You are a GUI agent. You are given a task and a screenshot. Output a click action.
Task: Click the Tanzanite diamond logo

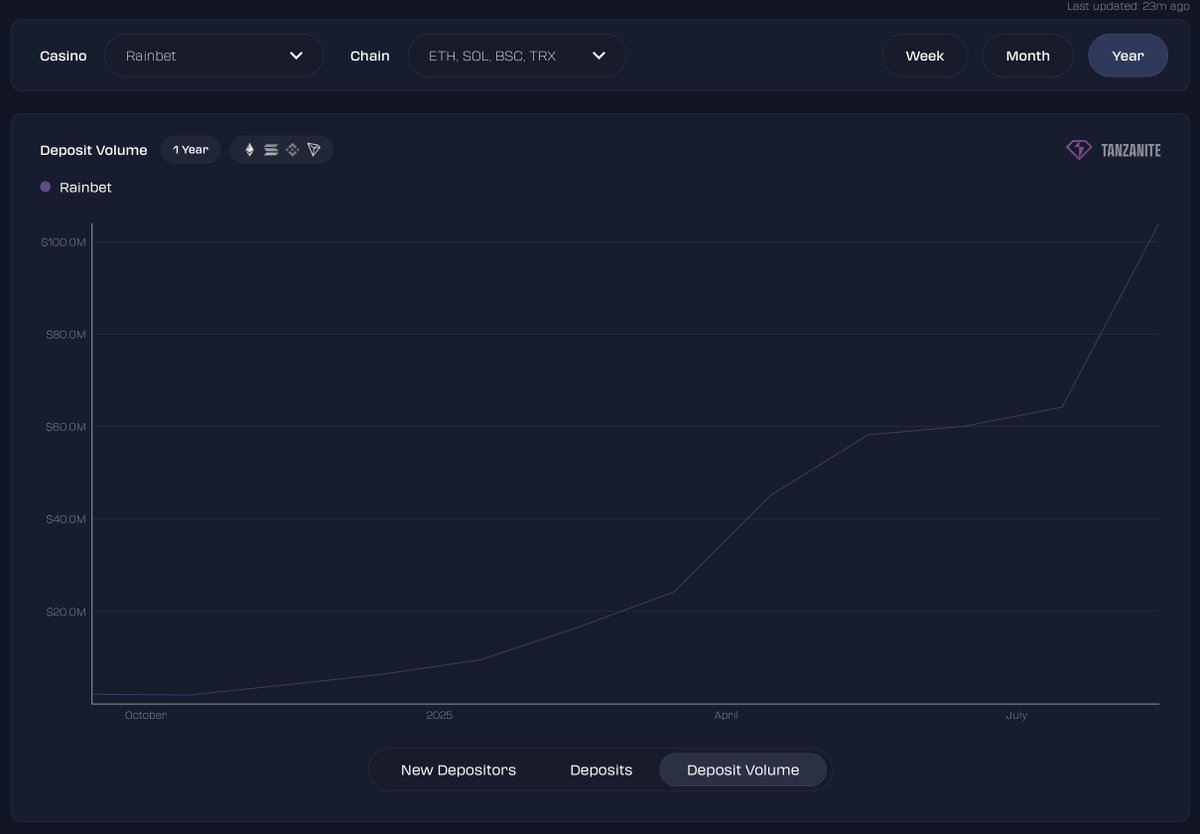click(x=1078, y=149)
